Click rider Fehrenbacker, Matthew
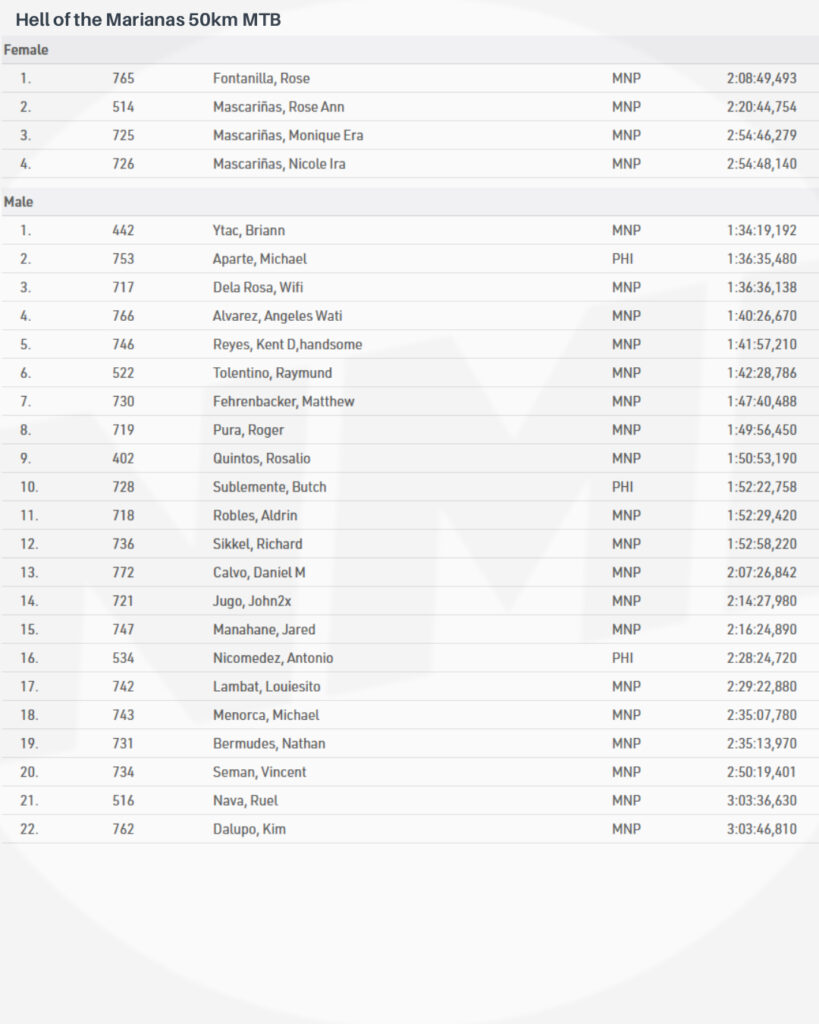This screenshot has height=1024, width=819. tap(283, 401)
